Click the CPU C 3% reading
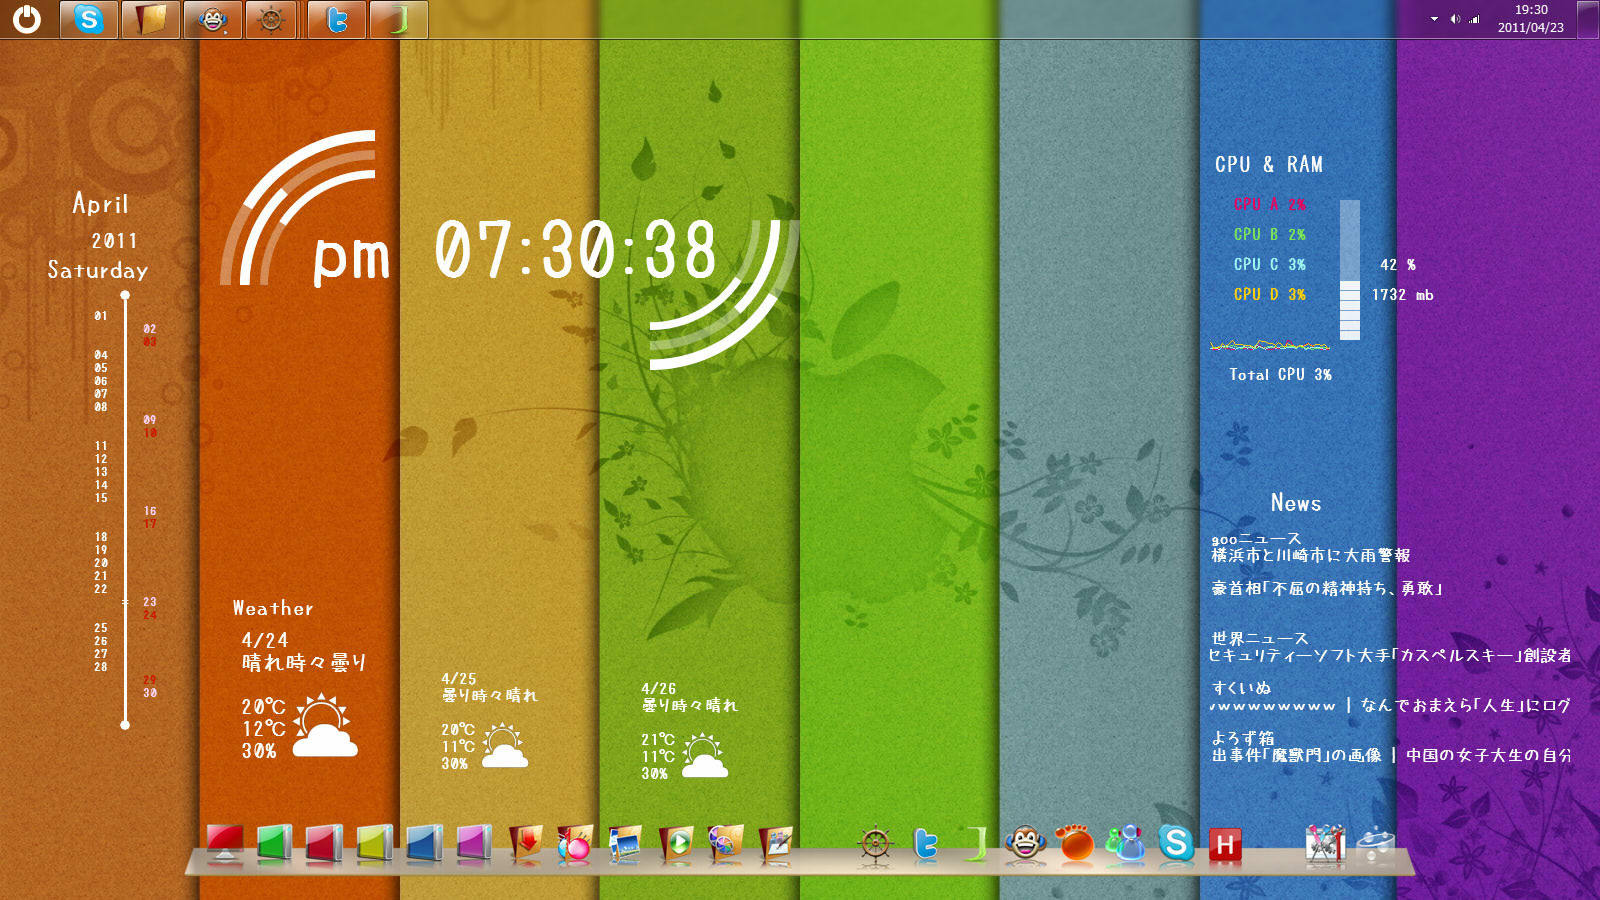Screen dimensions: 1600x900 point(1270,264)
